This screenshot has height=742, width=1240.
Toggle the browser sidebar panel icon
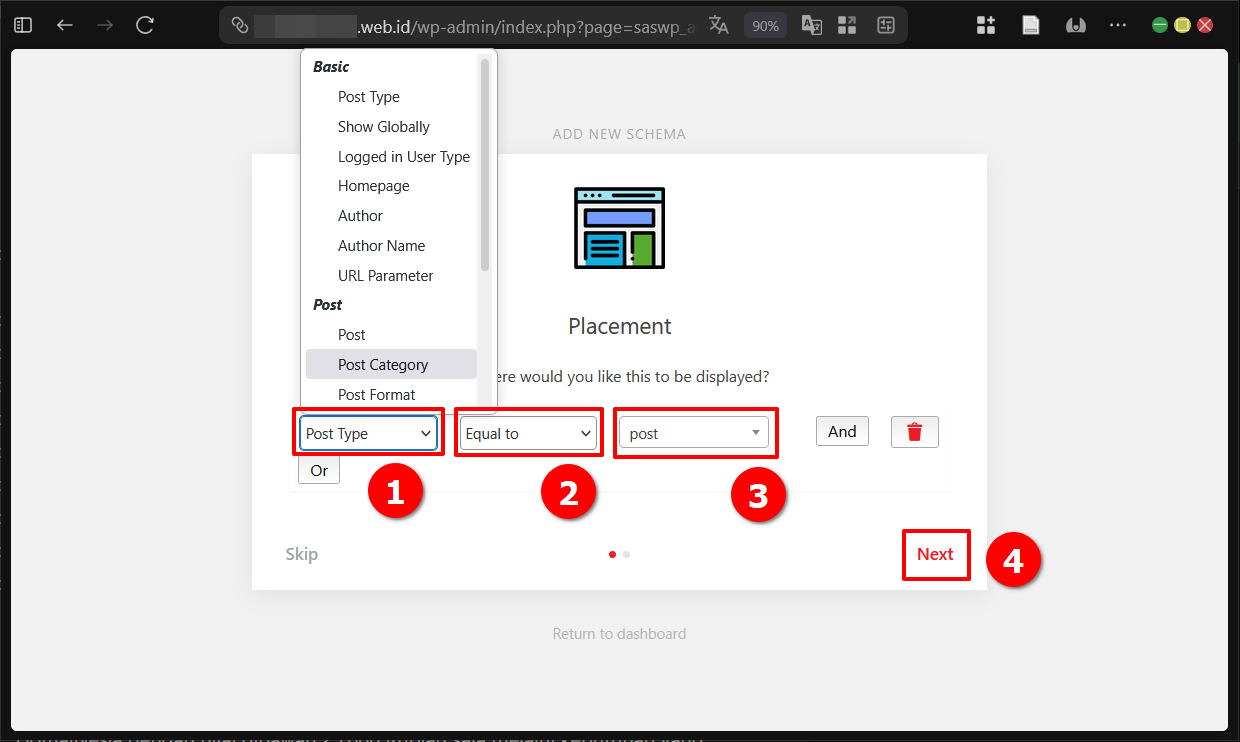click(x=22, y=24)
